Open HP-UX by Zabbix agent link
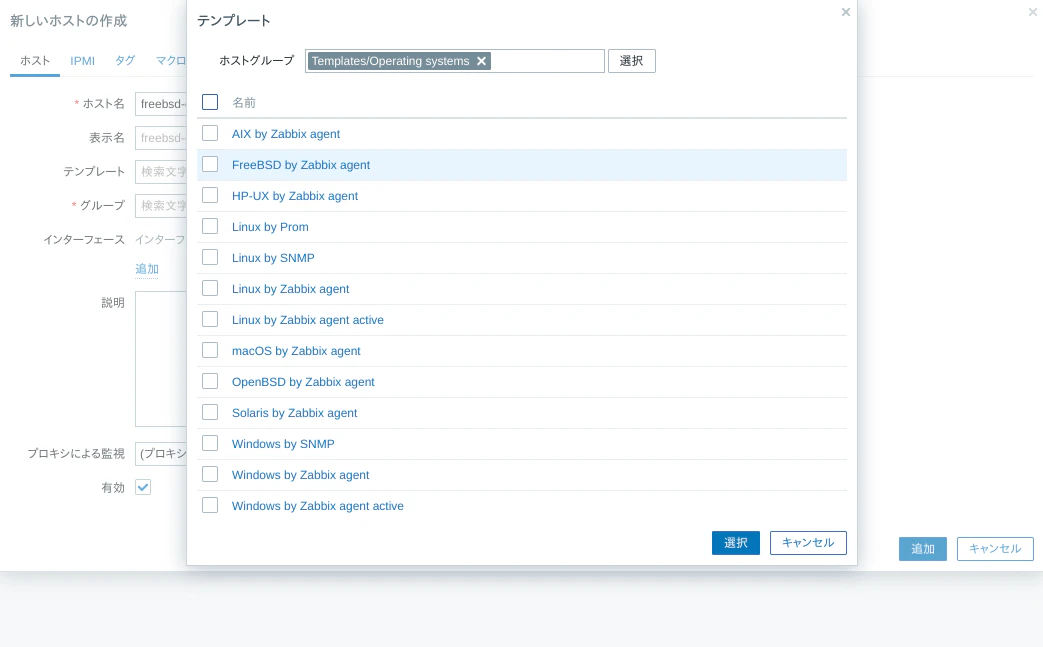This screenshot has width=1043, height=647. (295, 196)
